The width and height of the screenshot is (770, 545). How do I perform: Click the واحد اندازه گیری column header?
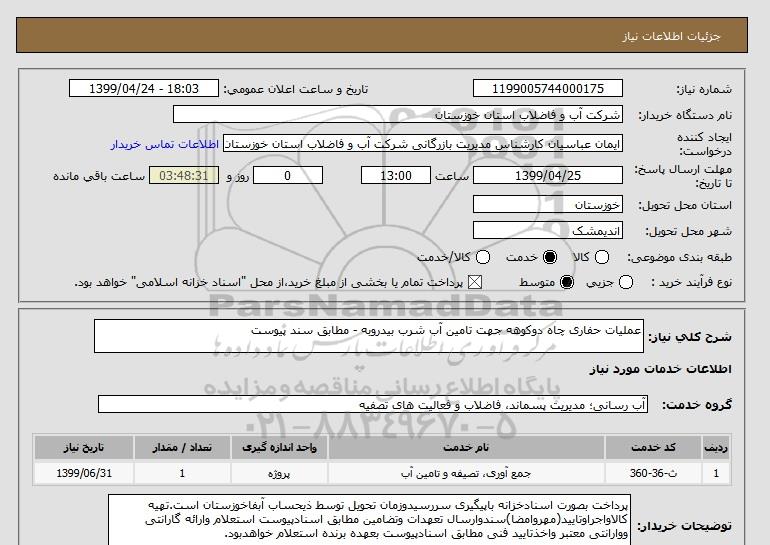(279, 448)
